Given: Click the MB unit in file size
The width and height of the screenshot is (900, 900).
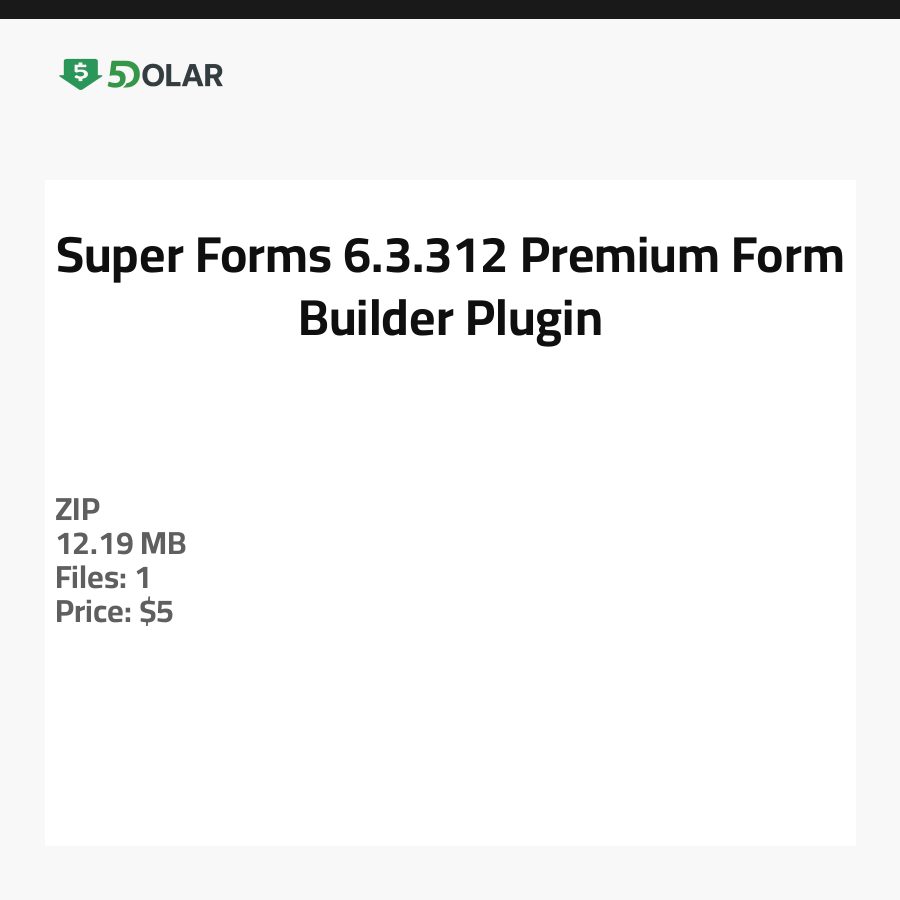Looking at the screenshot, I should (x=163, y=544).
